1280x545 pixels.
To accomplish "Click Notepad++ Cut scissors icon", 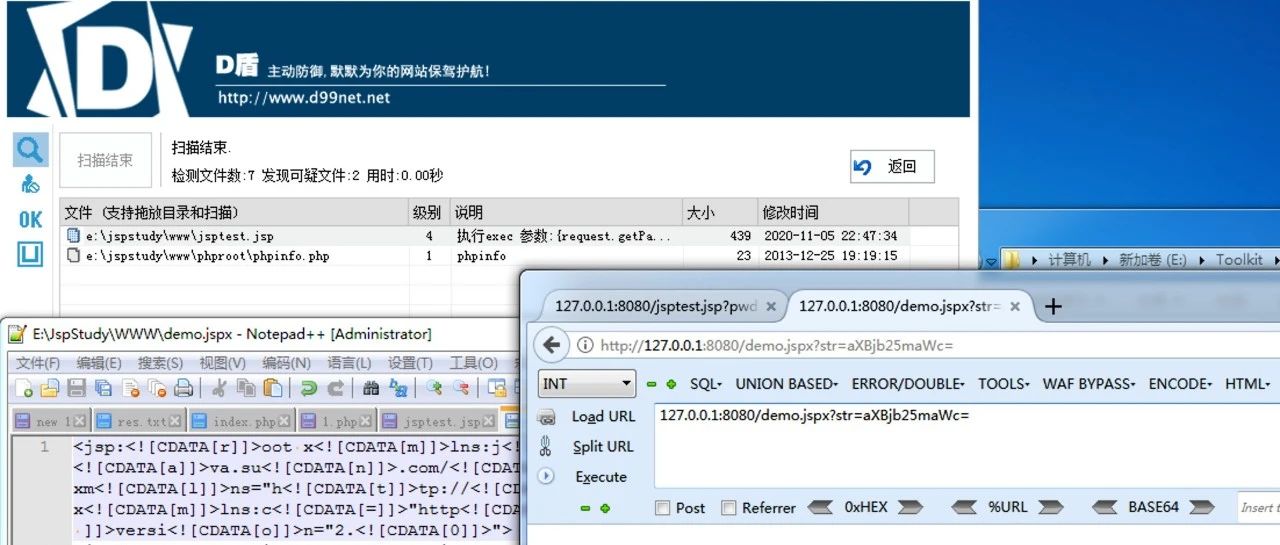I will coord(218,388).
